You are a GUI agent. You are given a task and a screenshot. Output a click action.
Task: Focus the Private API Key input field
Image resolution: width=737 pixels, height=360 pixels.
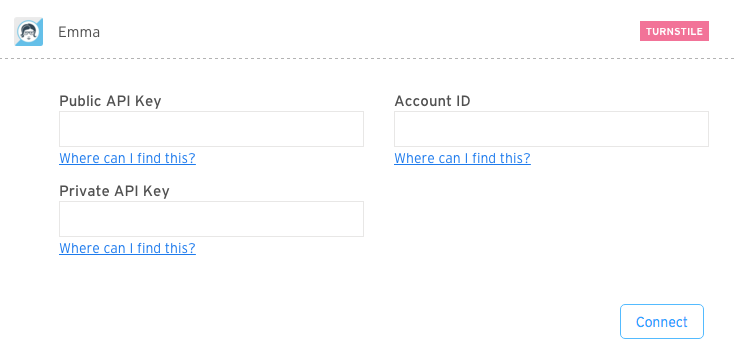point(211,219)
